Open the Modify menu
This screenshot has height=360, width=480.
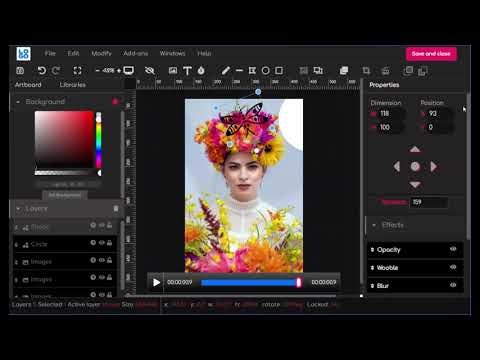point(101,53)
